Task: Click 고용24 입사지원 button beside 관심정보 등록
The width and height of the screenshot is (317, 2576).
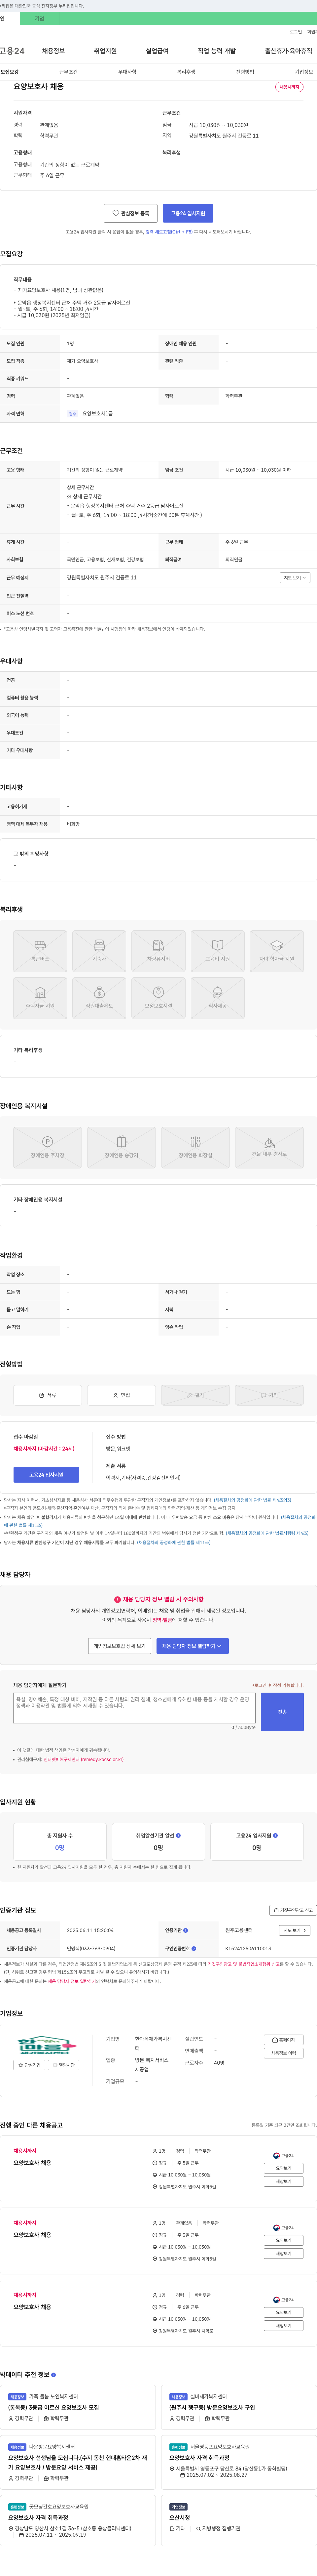Action: [x=188, y=213]
